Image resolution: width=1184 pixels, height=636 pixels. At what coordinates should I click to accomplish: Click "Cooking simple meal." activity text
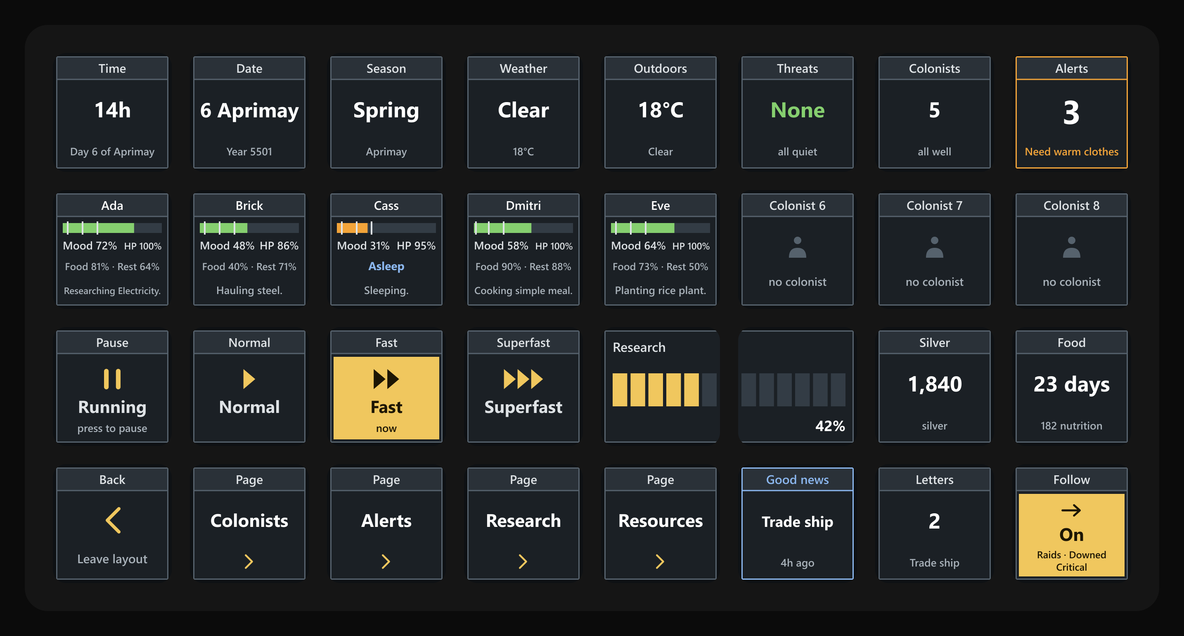pyautogui.click(x=523, y=291)
